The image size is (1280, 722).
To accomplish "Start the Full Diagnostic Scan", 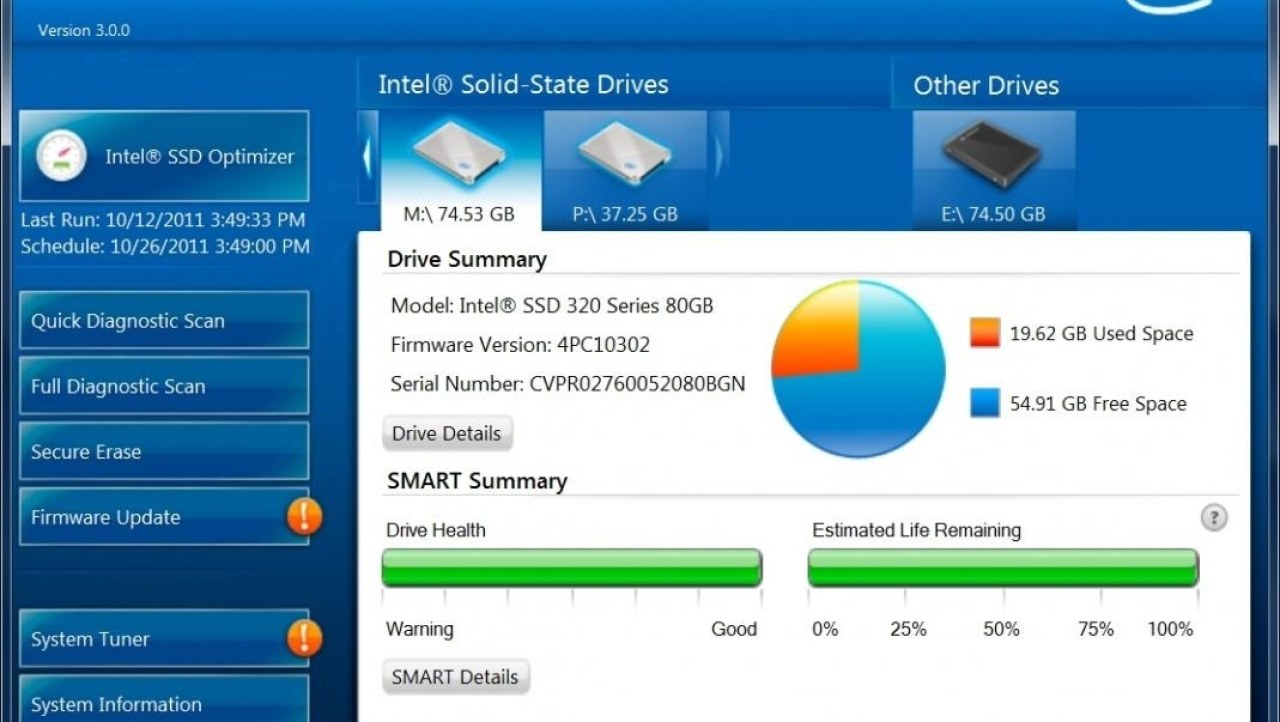I will [164, 386].
